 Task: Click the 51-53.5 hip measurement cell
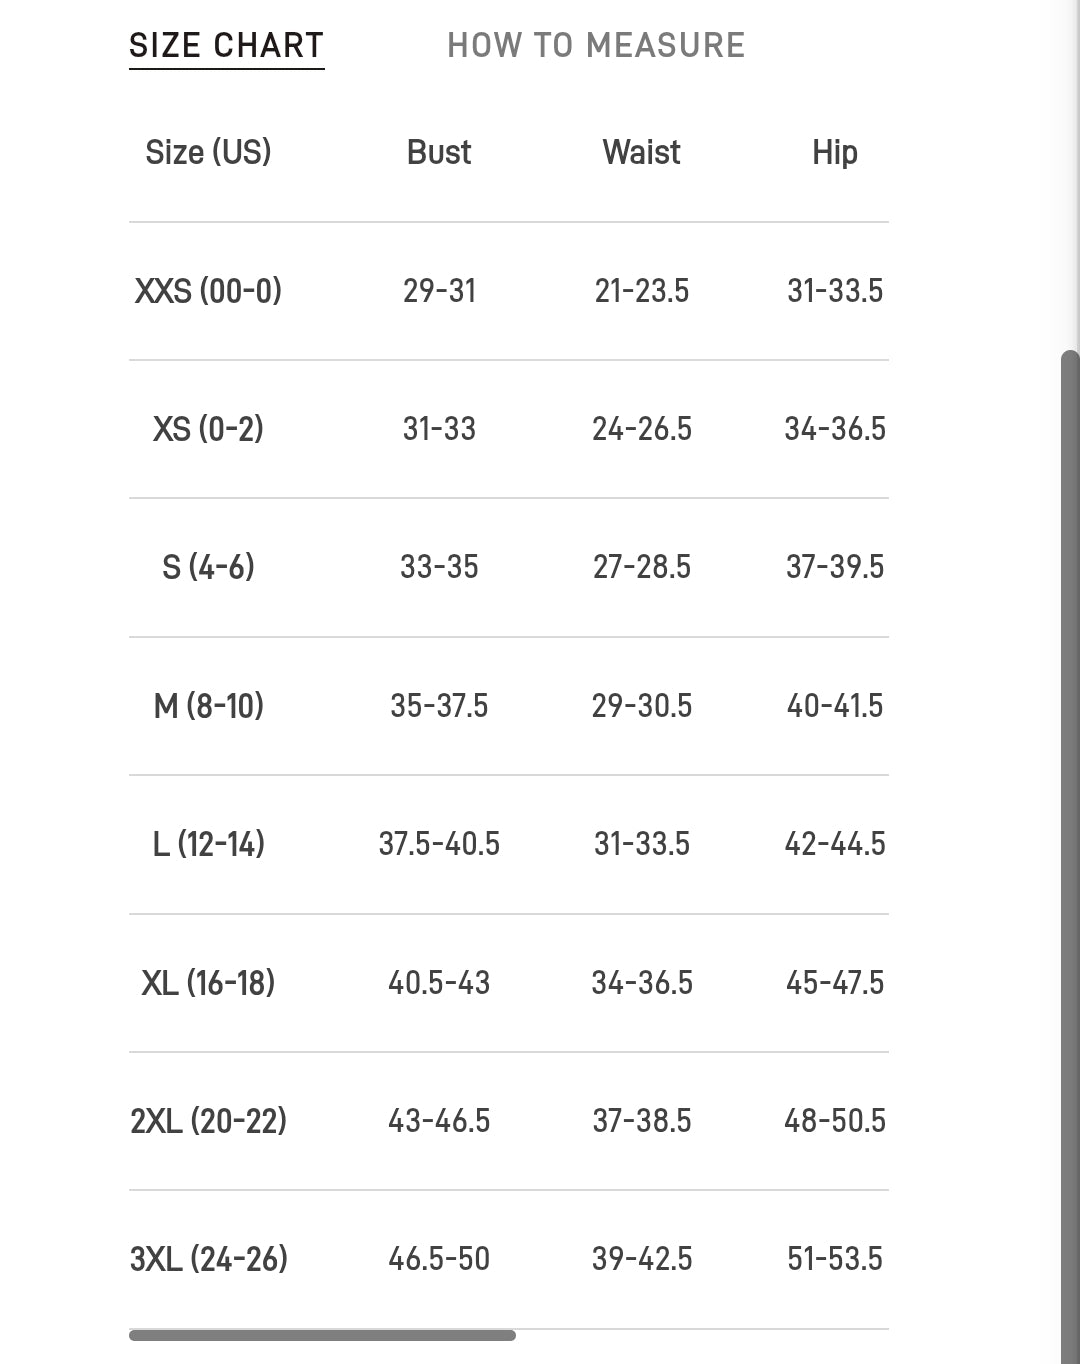point(835,1259)
